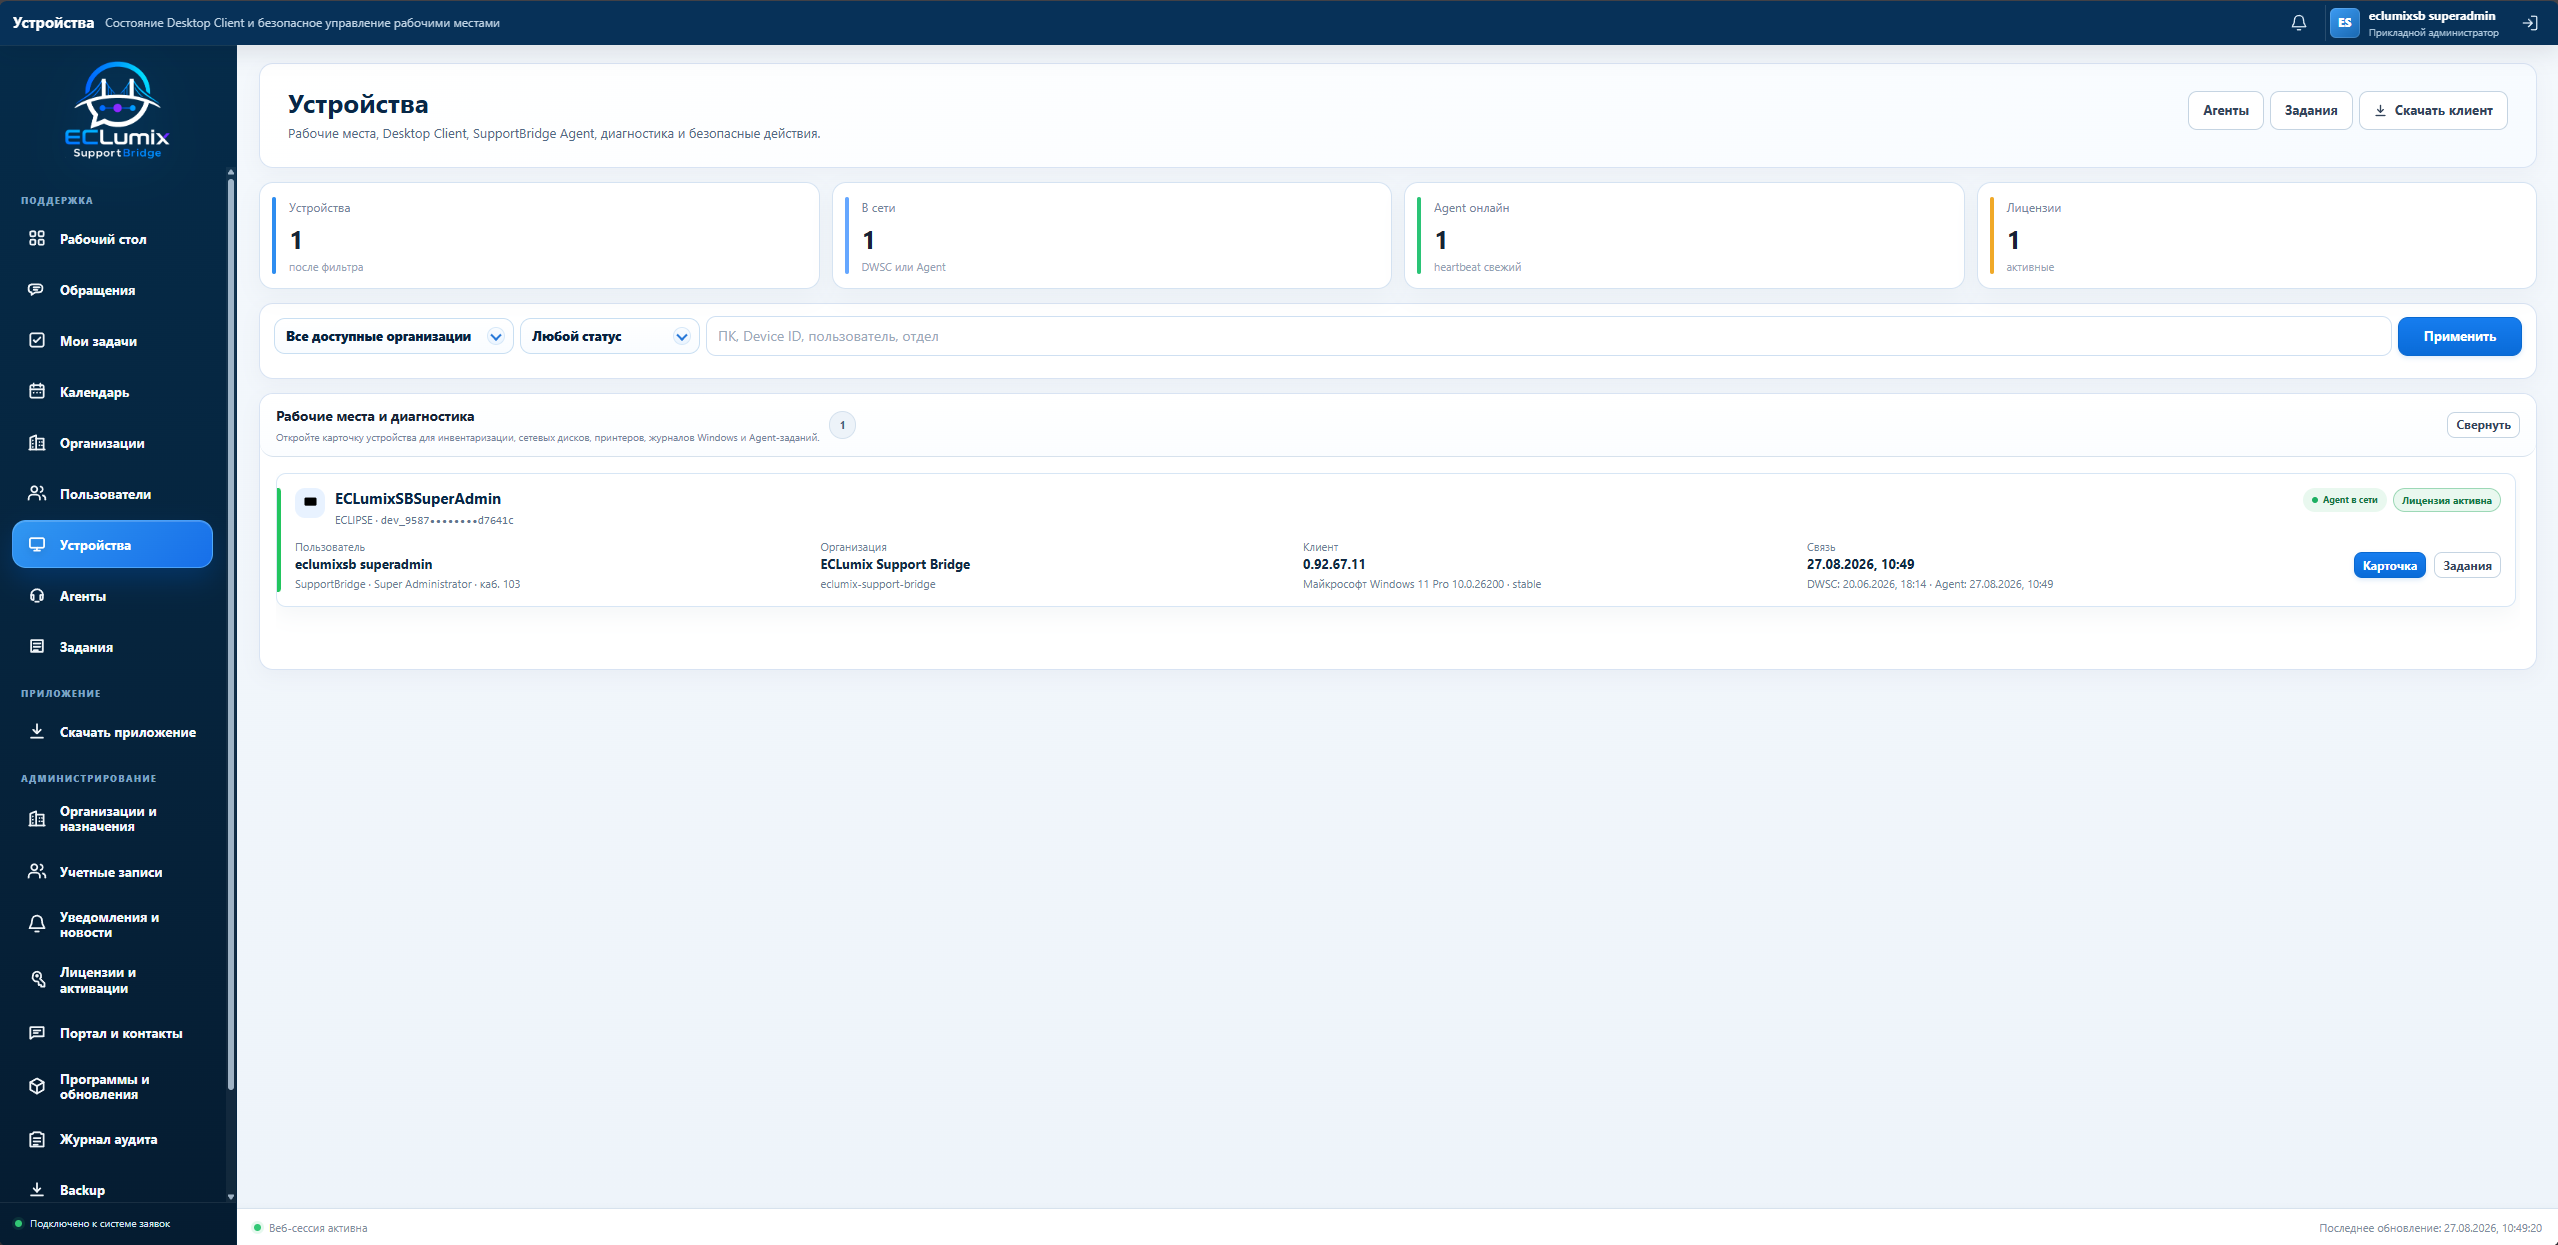Click the Пользователи people icon
This screenshot has height=1245, width=2558.
click(x=37, y=494)
